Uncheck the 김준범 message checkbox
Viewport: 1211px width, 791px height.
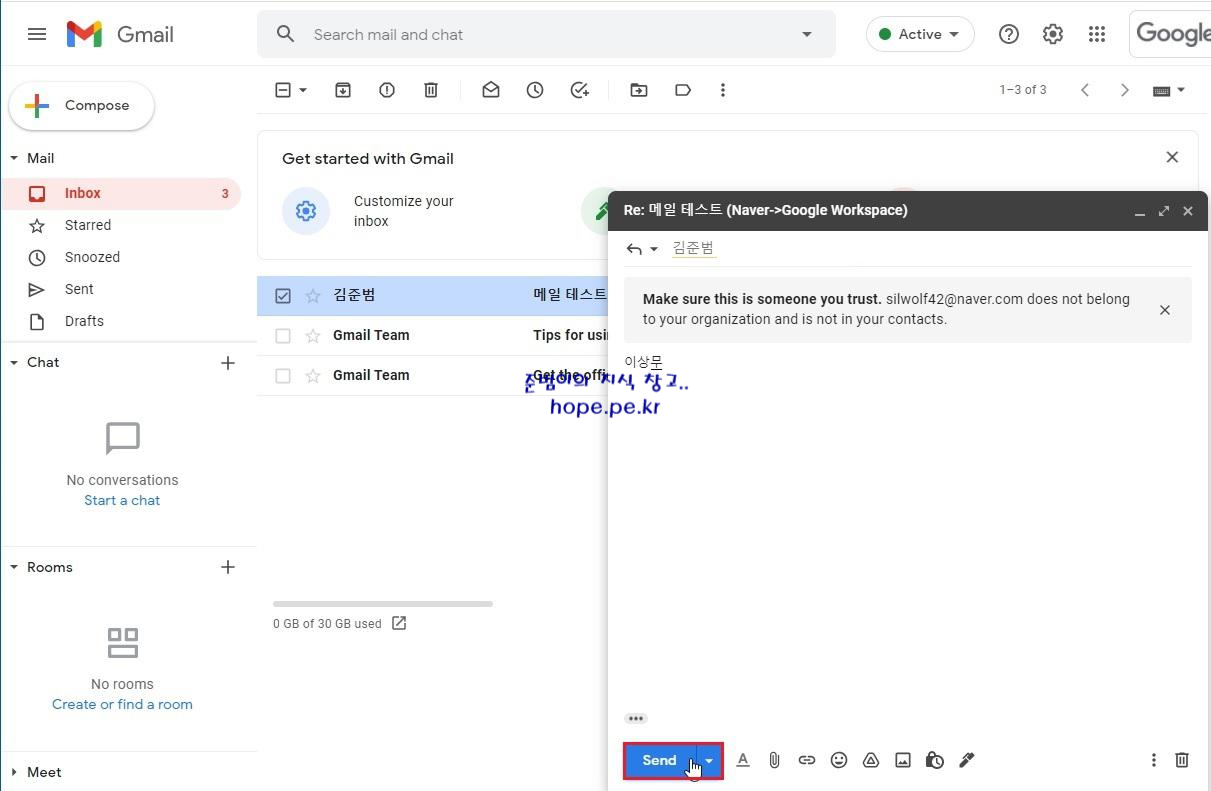[283, 296]
